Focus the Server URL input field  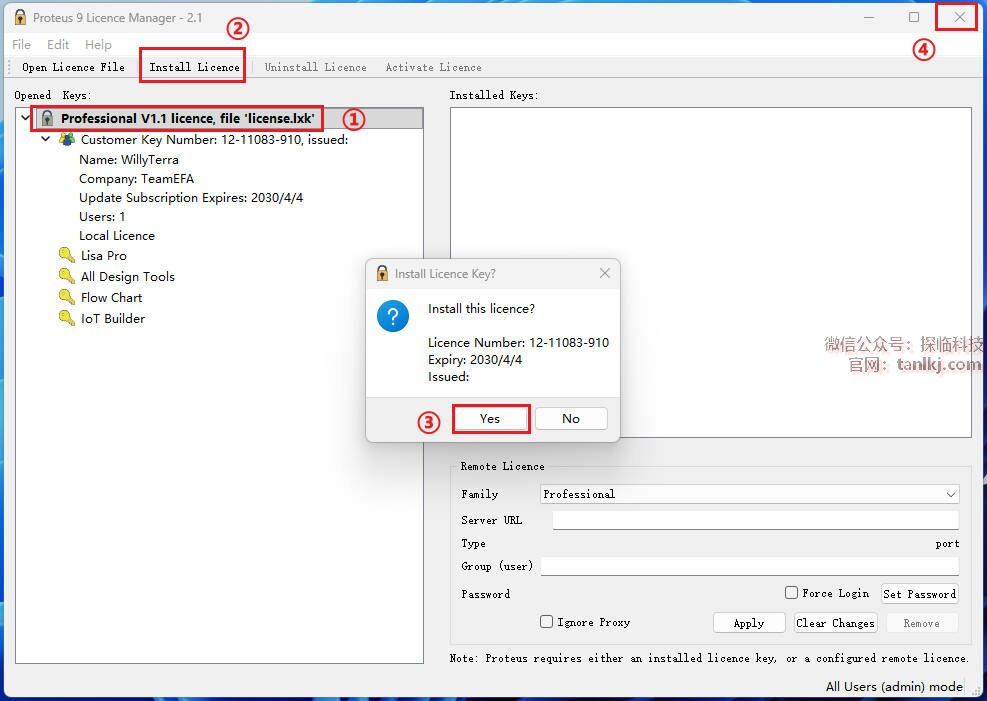click(x=755, y=520)
